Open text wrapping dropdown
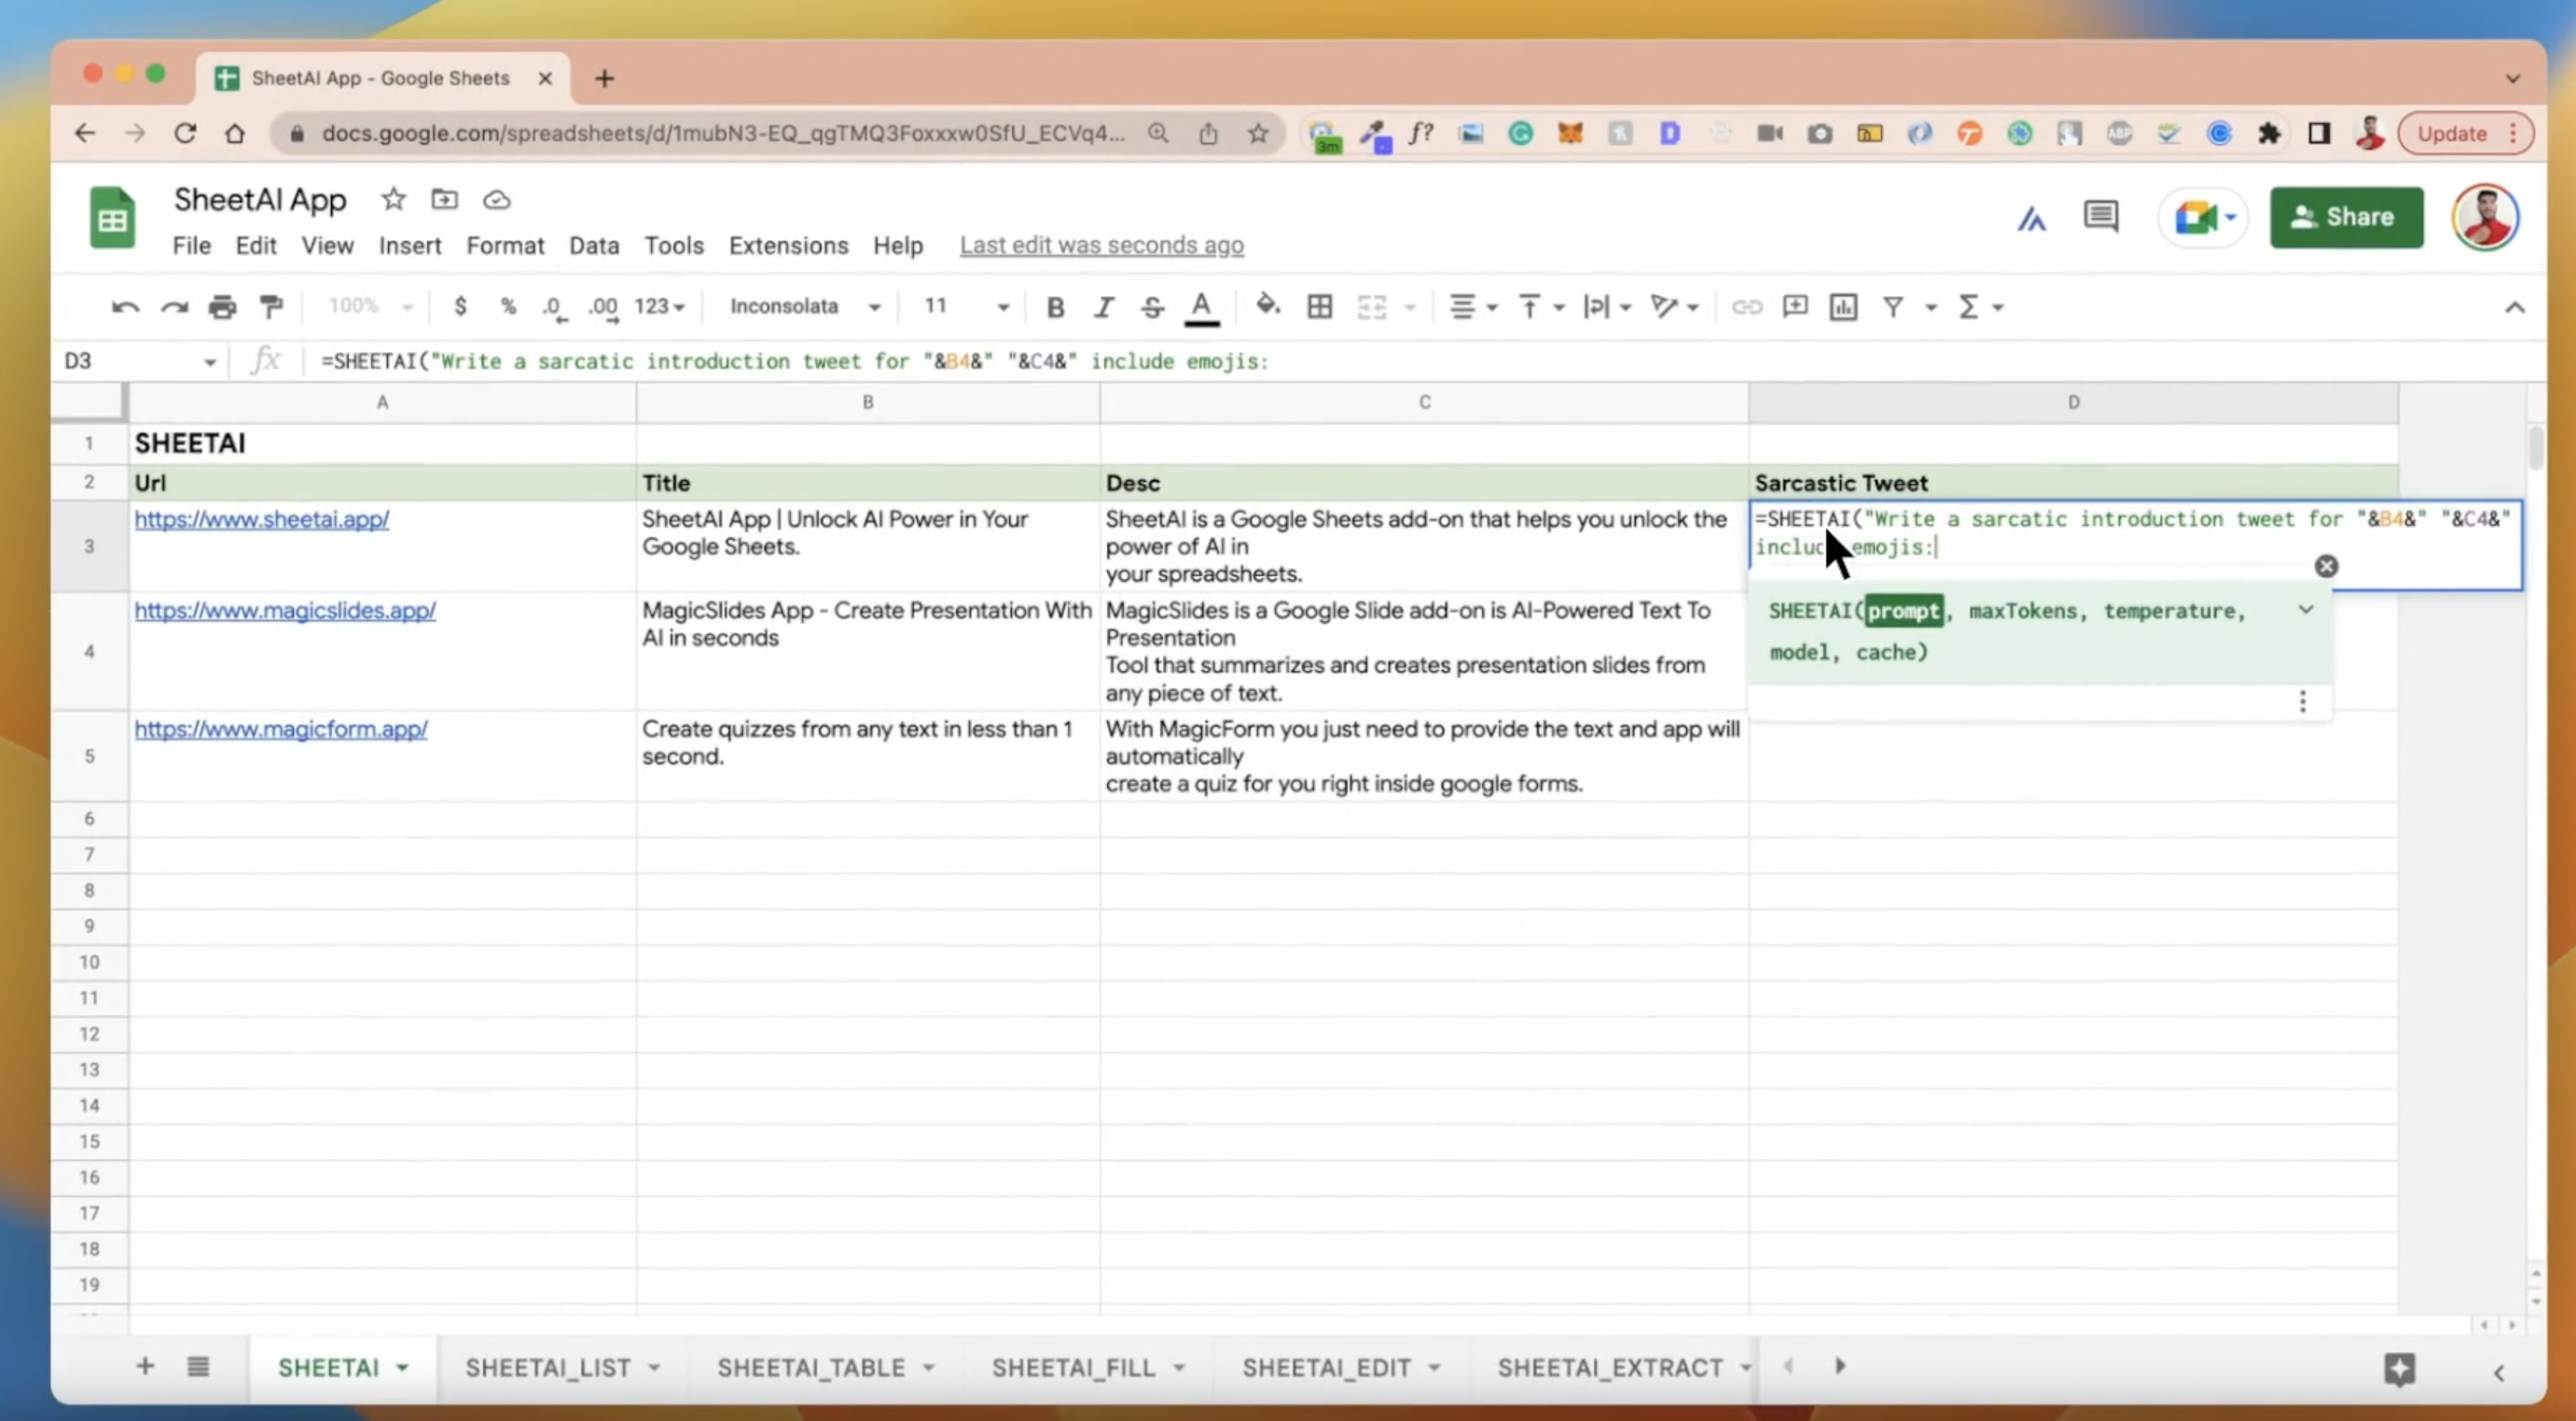2576x1421 pixels. (x=1607, y=307)
